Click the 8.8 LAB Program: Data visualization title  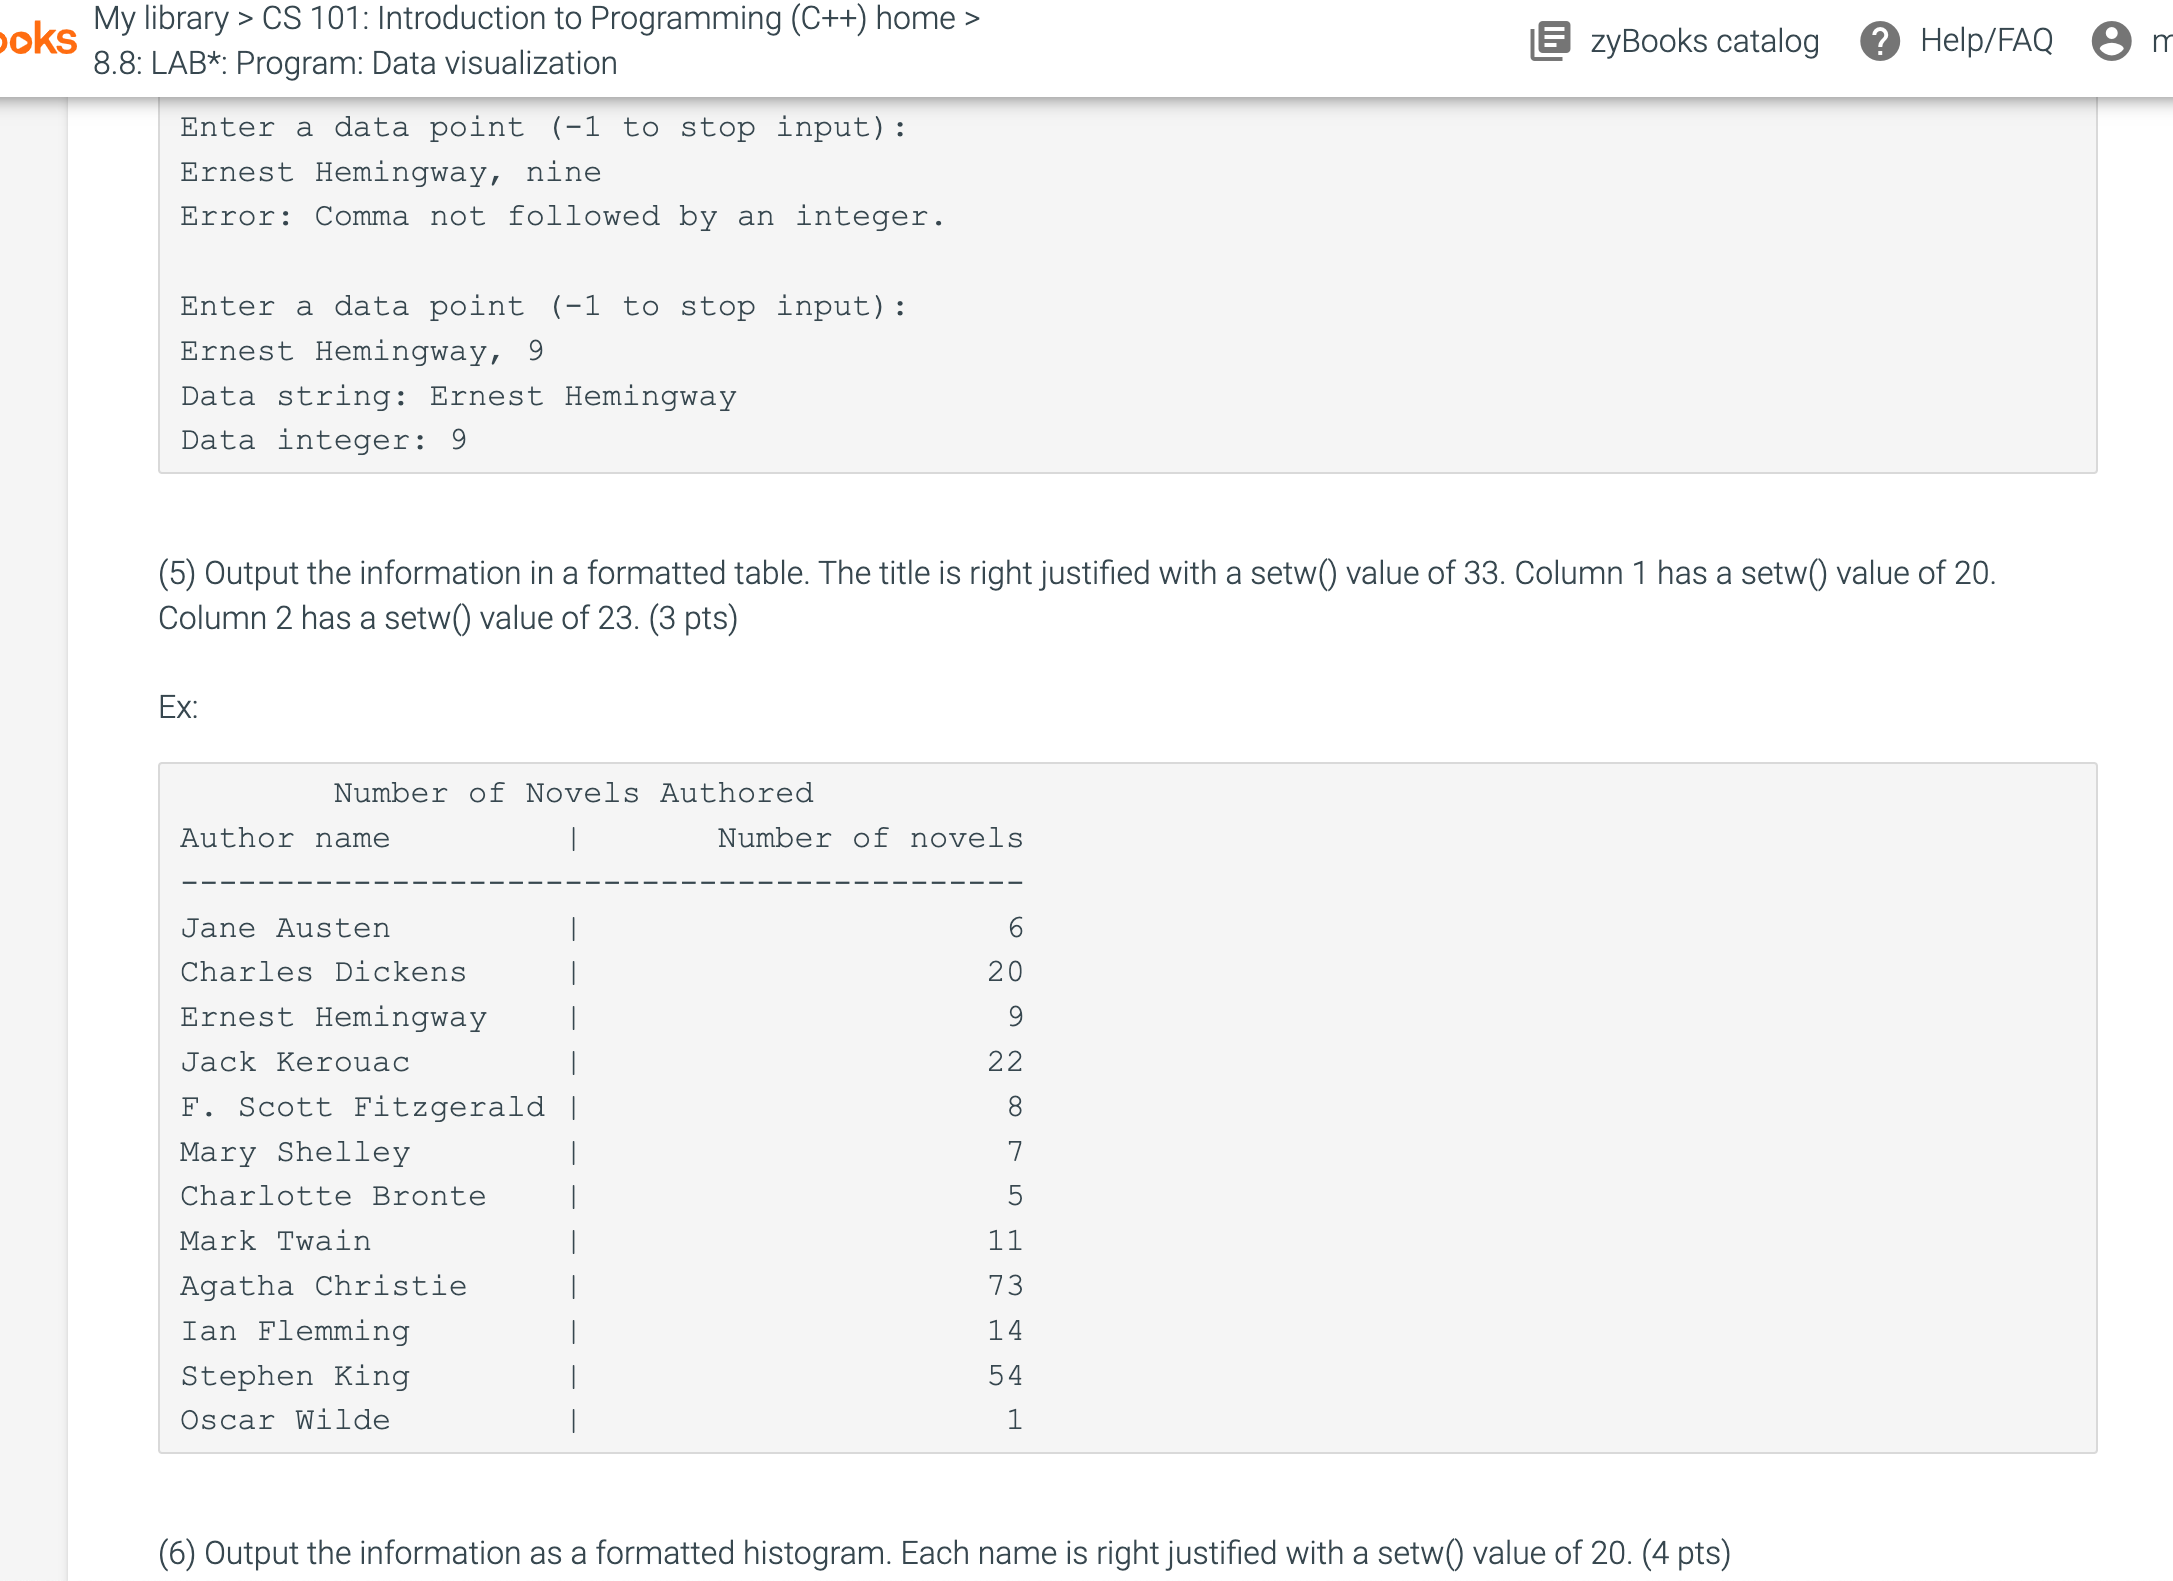[355, 63]
